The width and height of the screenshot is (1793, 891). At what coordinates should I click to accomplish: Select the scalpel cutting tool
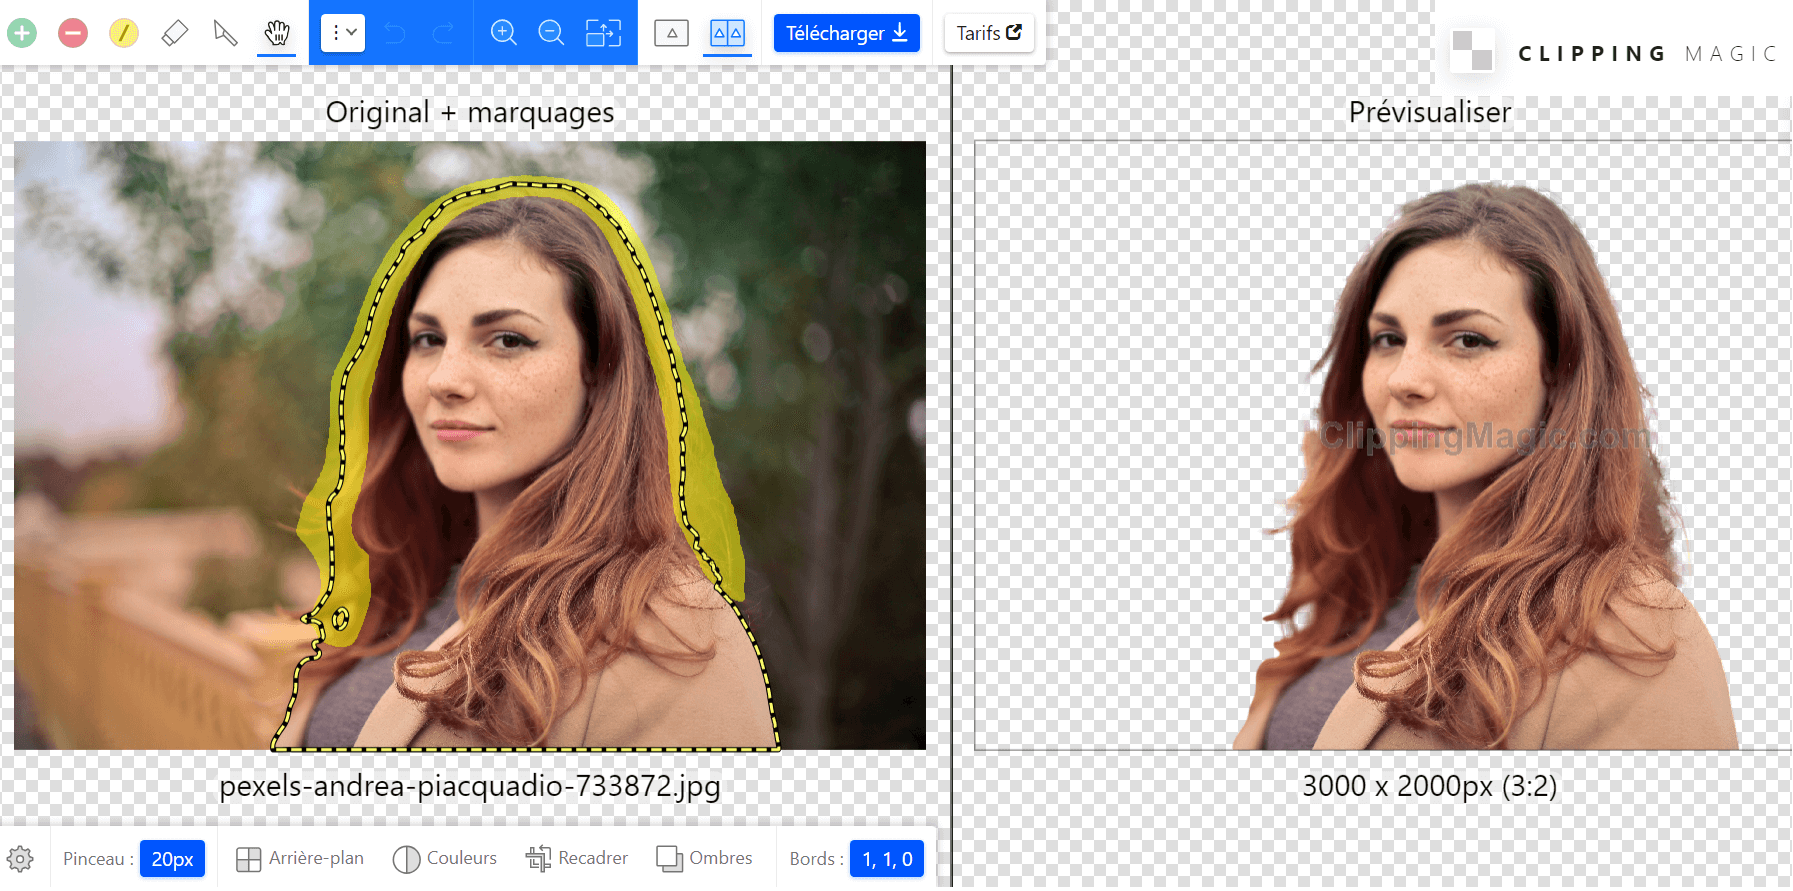(x=226, y=33)
